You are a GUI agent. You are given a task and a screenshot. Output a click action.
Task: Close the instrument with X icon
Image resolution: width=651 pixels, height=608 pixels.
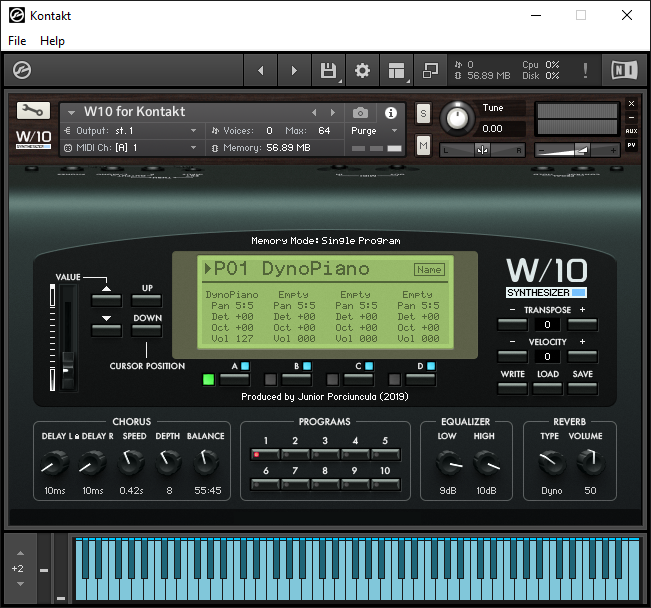tap(631, 103)
